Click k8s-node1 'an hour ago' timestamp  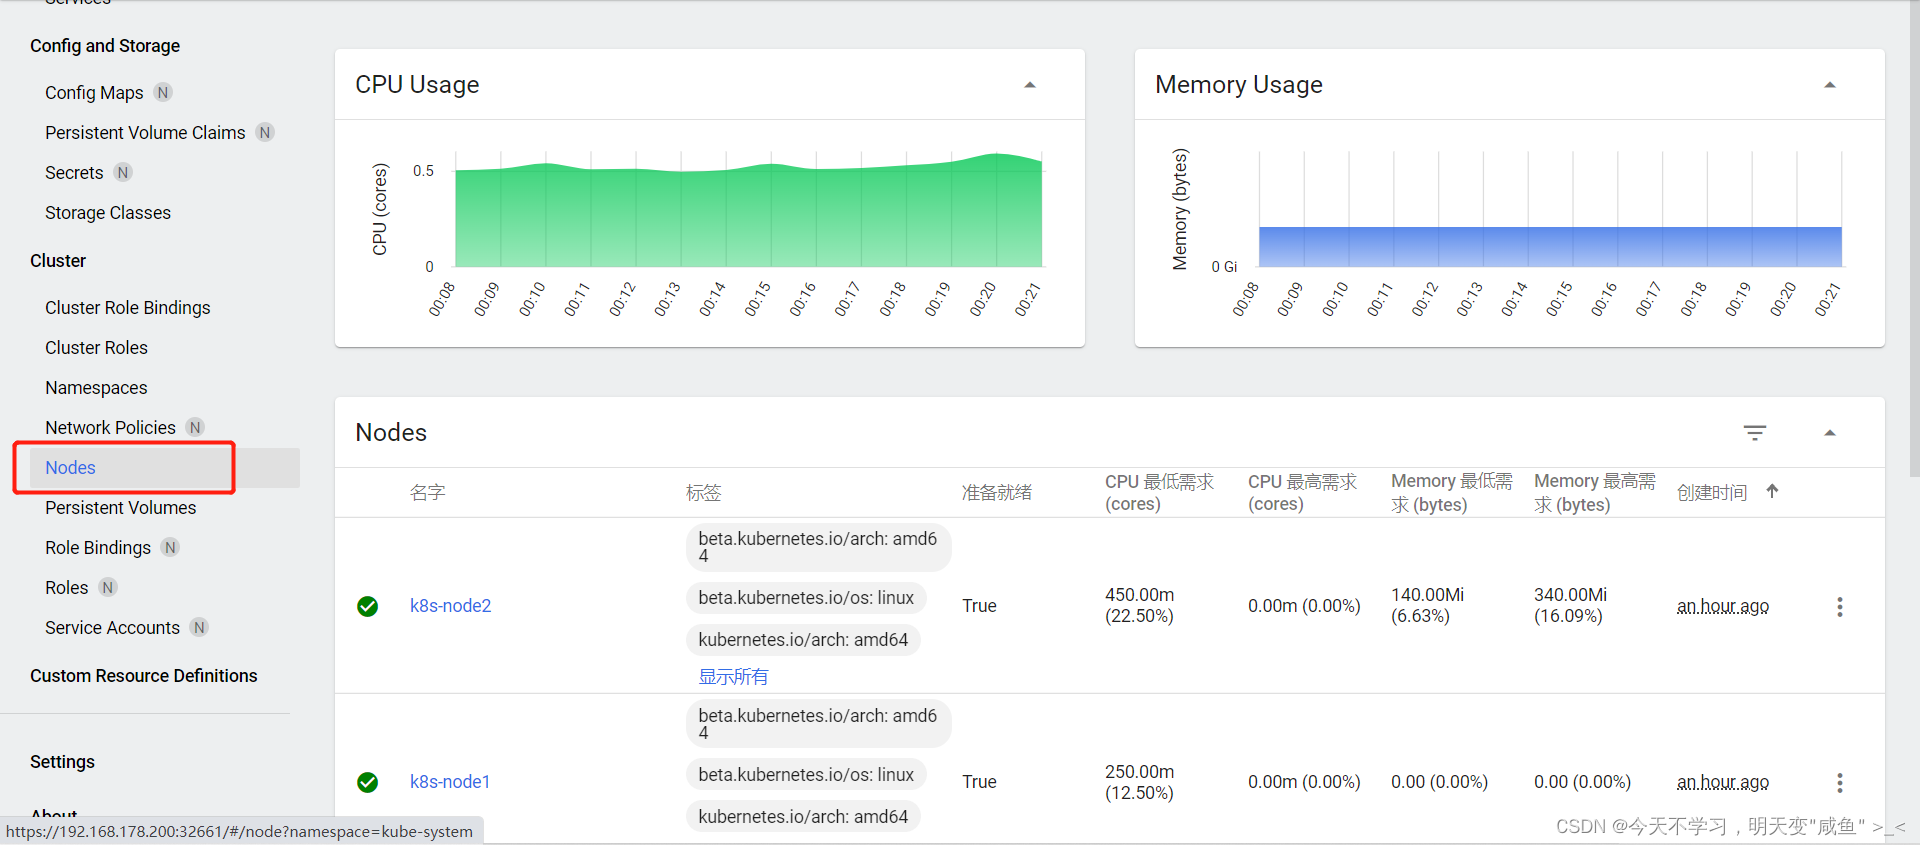tap(1722, 782)
